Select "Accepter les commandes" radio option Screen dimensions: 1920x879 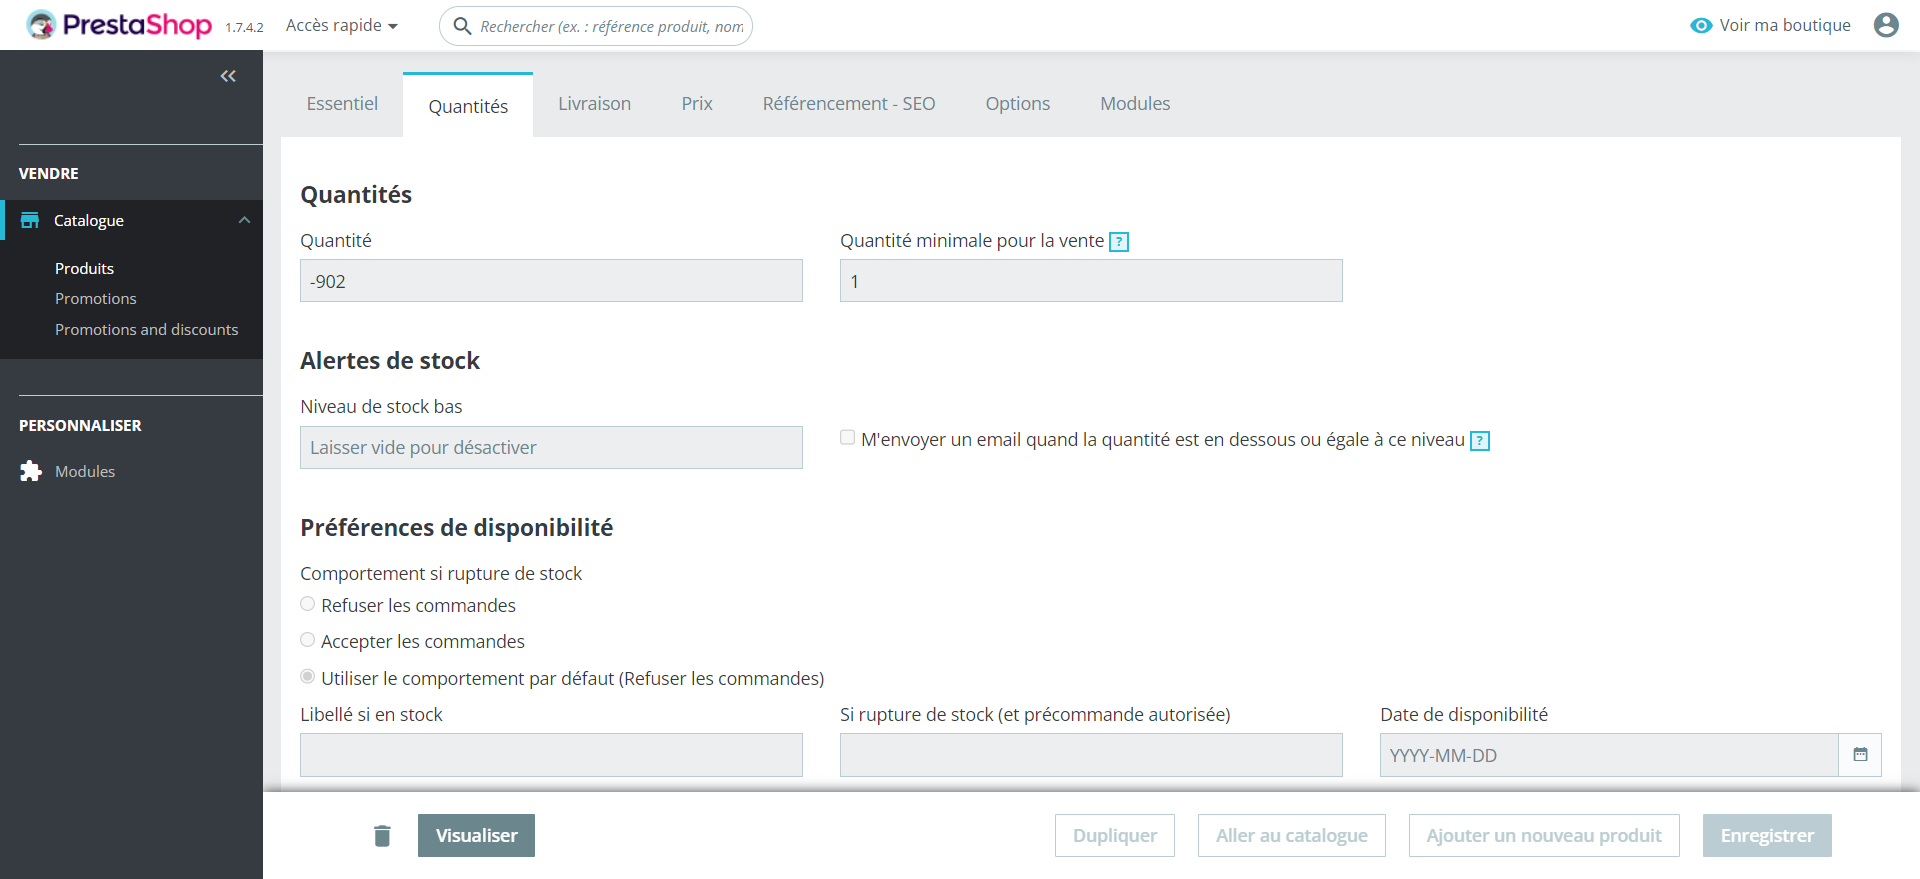308,640
